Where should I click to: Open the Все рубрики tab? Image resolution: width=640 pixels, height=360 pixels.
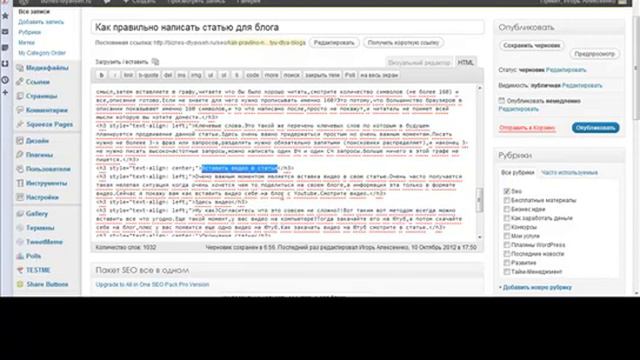pos(517,172)
